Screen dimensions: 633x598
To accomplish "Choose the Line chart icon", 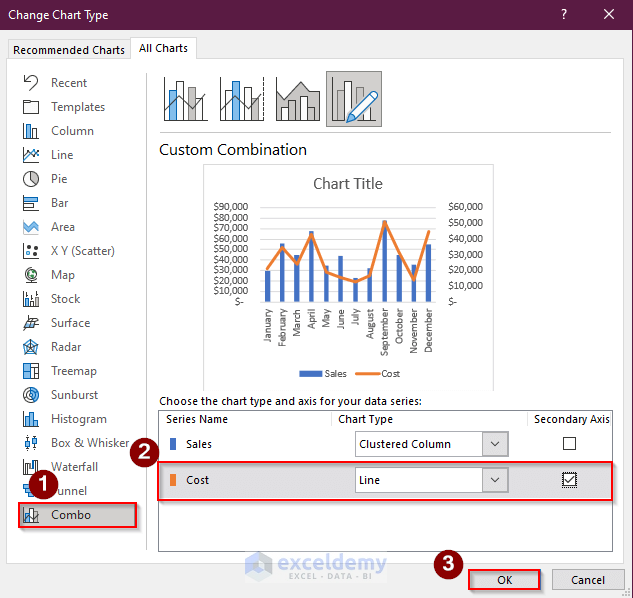I will 31,155.
